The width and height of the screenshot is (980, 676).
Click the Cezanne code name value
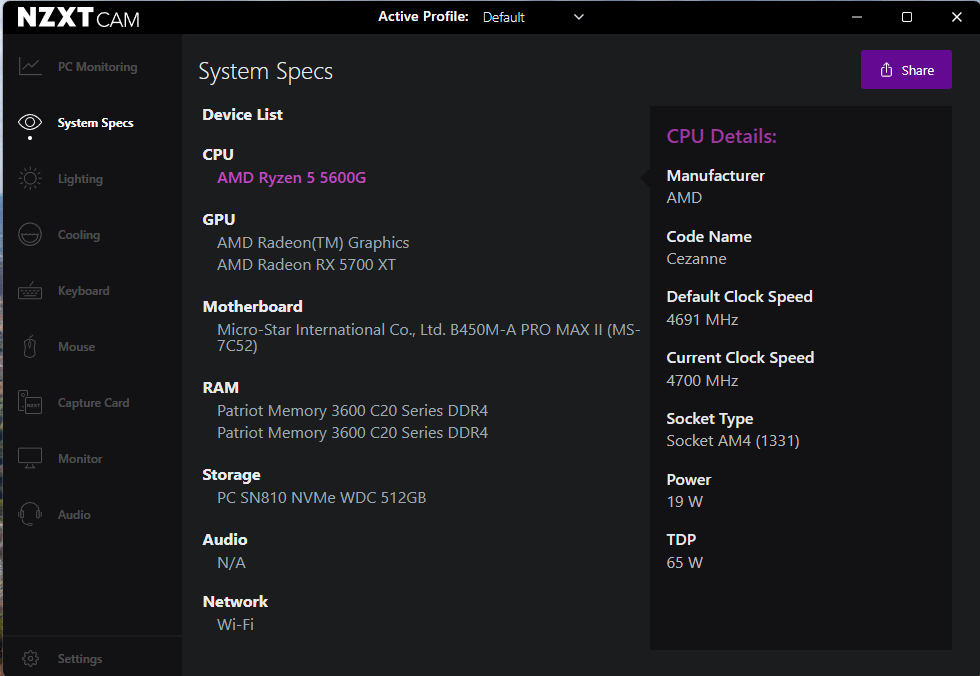point(696,259)
